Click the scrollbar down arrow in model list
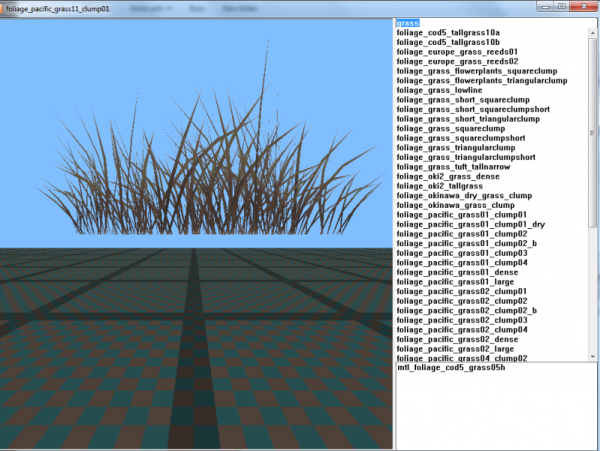 594,355
